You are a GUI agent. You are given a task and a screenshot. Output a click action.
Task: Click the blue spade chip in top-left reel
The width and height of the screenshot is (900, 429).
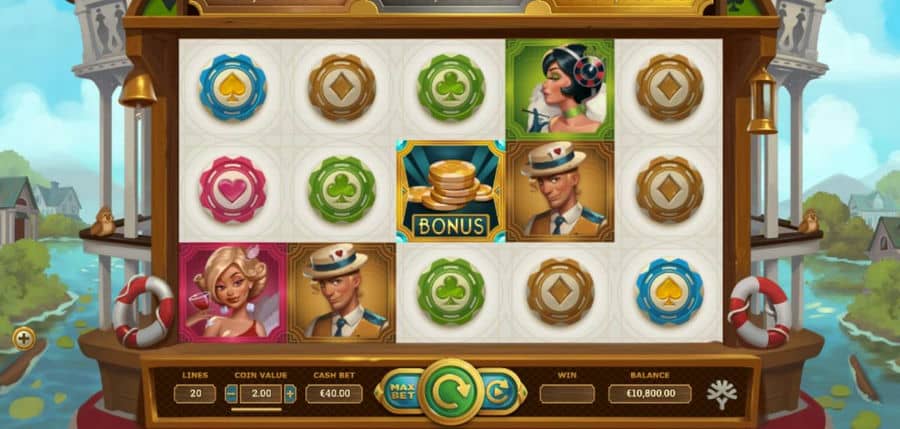coord(232,87)
